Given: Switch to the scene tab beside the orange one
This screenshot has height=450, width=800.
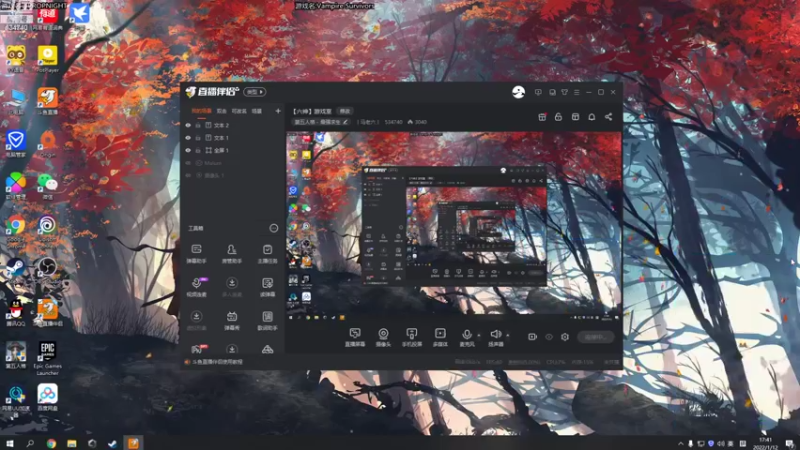Looking at the screenshot, I should [221, 111].
